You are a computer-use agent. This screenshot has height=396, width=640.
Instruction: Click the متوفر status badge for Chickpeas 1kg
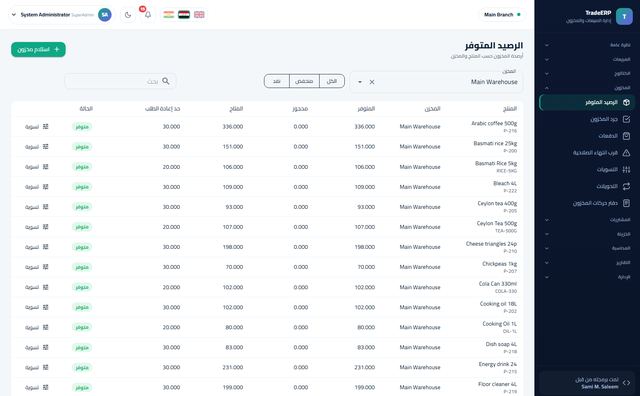(82, 267)
